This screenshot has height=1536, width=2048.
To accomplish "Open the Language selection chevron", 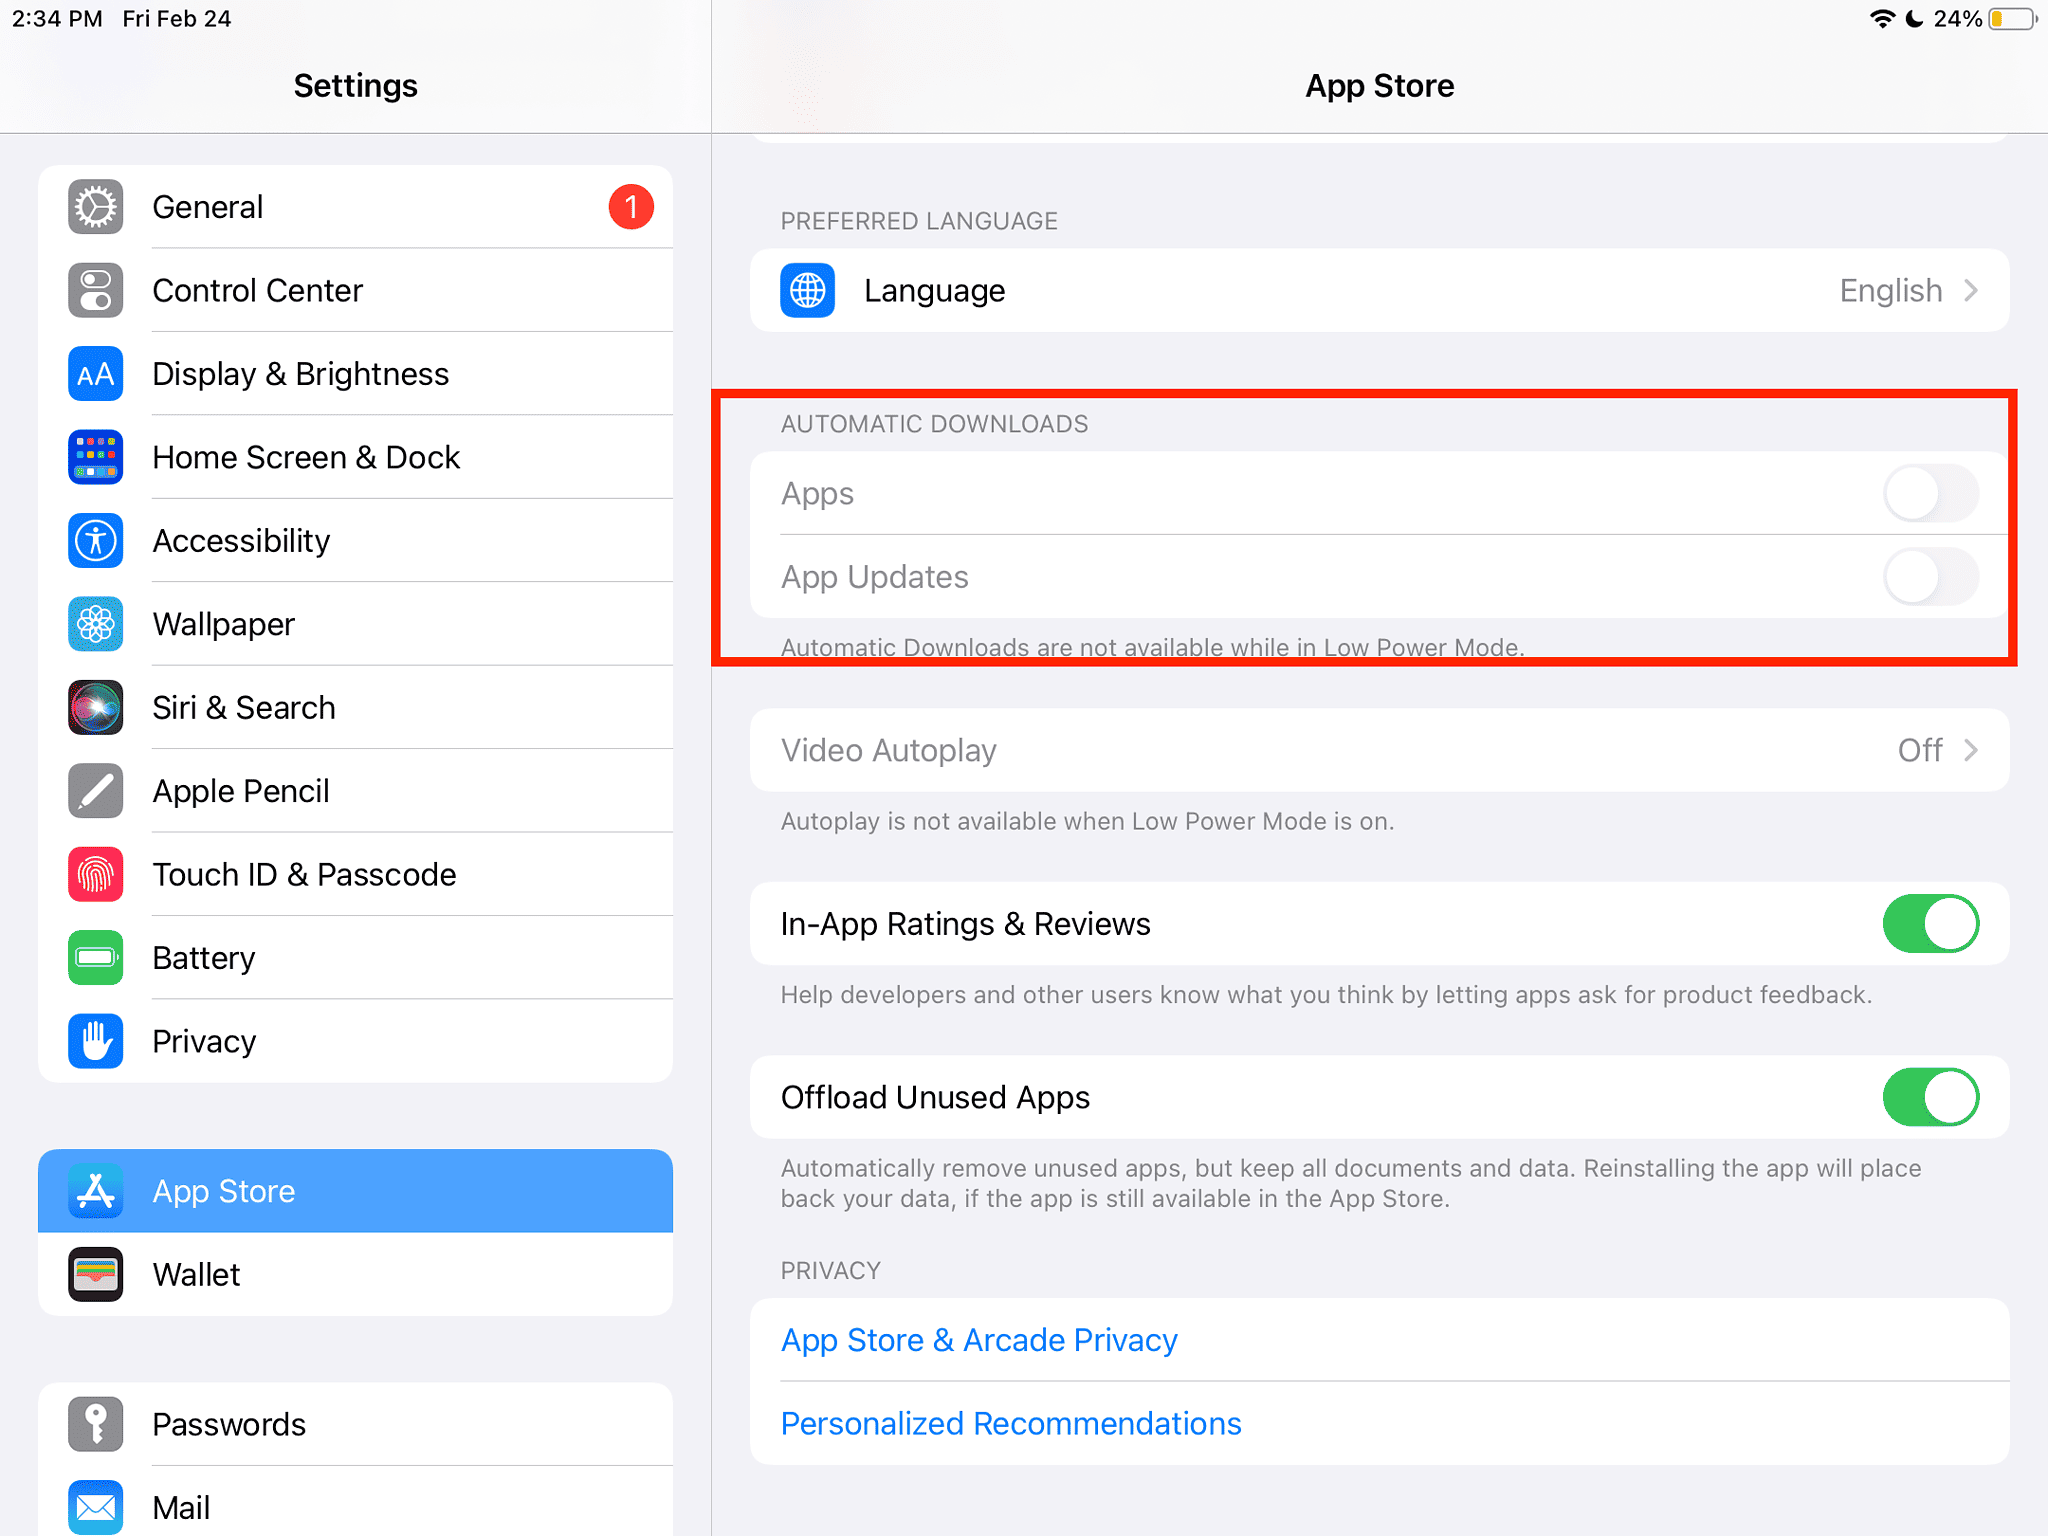I will (1974, 291).
